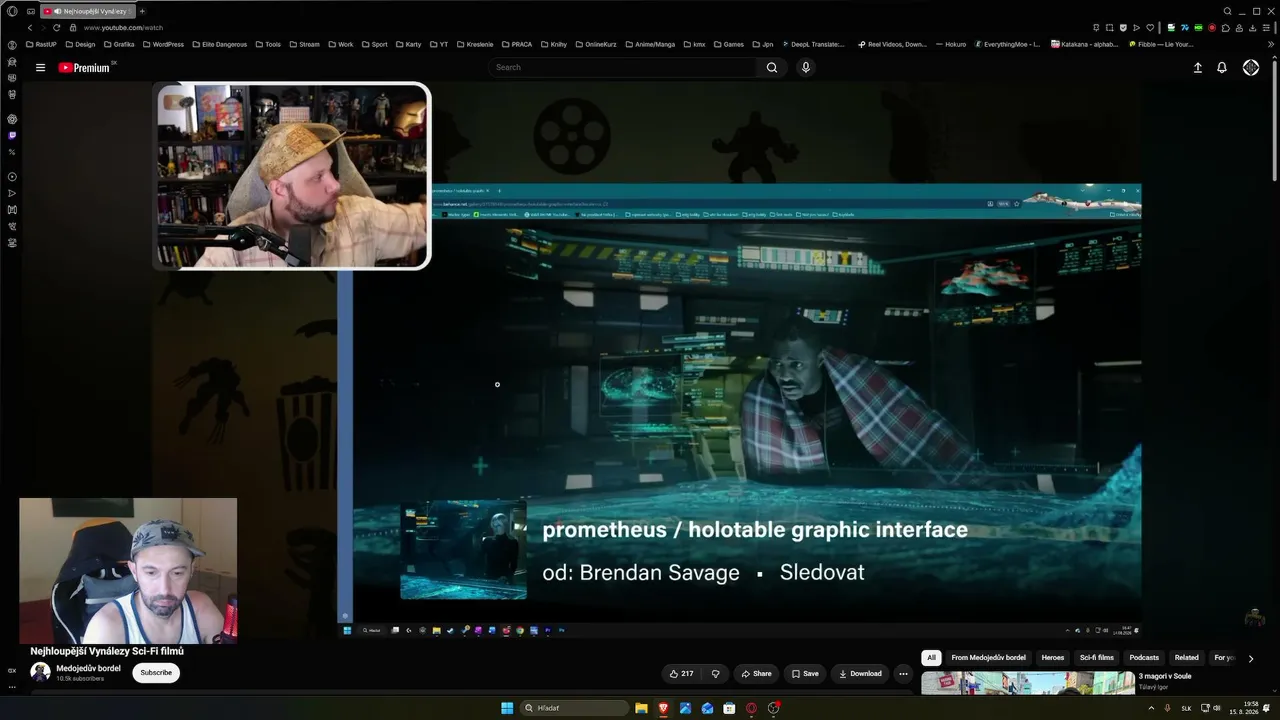Click the YouTube search input field
The width and height of the screenshot is (1280, 720).
click(x=625, y=68)
